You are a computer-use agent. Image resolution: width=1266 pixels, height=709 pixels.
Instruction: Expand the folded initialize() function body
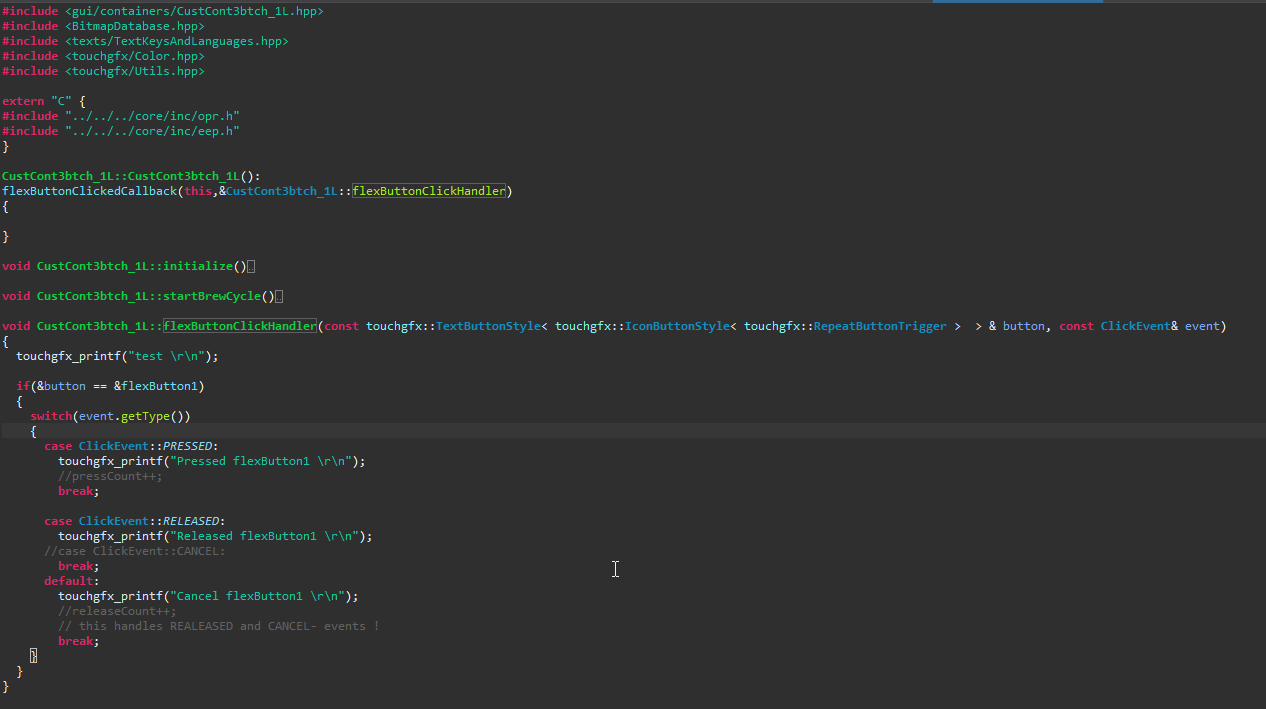point(251,265)
